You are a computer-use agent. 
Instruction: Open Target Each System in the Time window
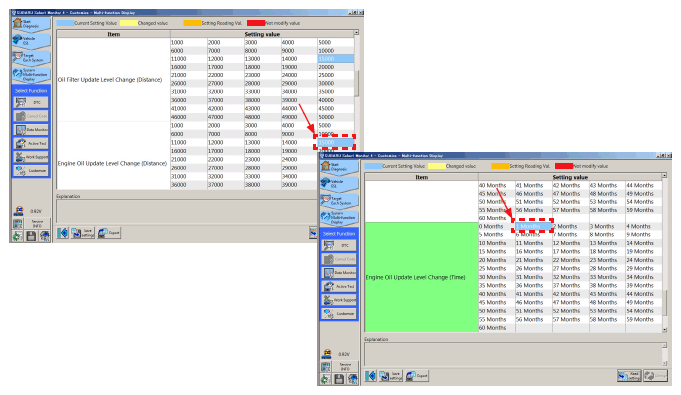339,200
